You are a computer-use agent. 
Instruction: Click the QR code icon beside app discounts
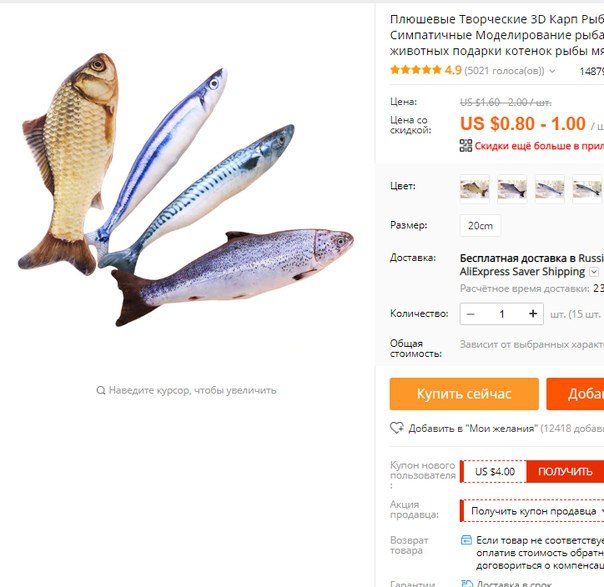466,146
